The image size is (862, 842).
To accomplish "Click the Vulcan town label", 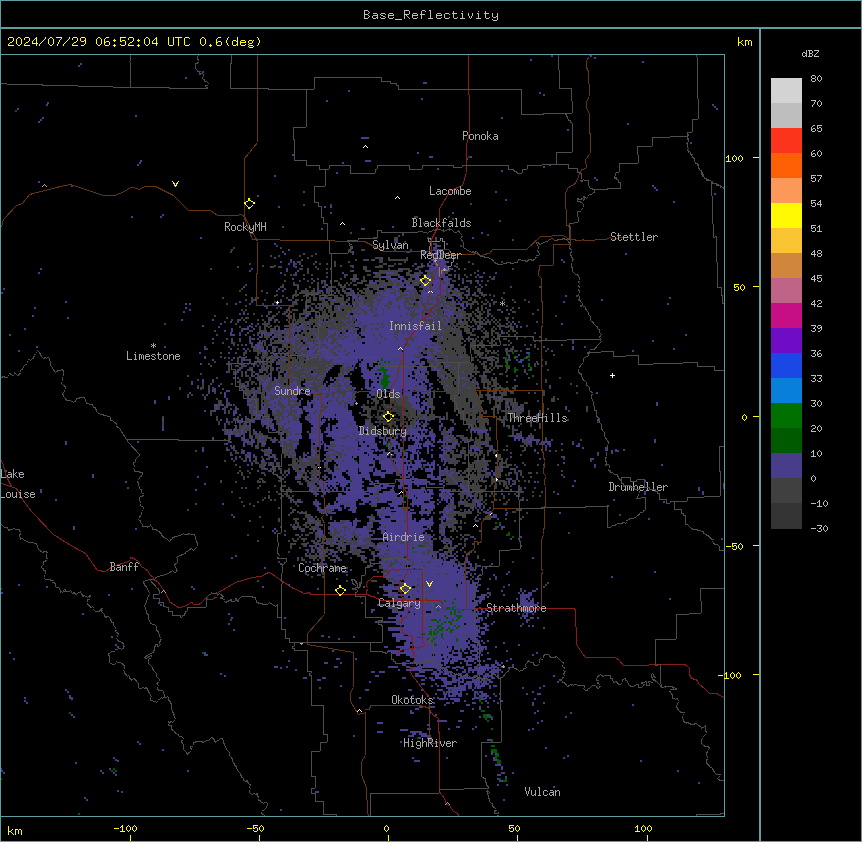I will point(543,792).
